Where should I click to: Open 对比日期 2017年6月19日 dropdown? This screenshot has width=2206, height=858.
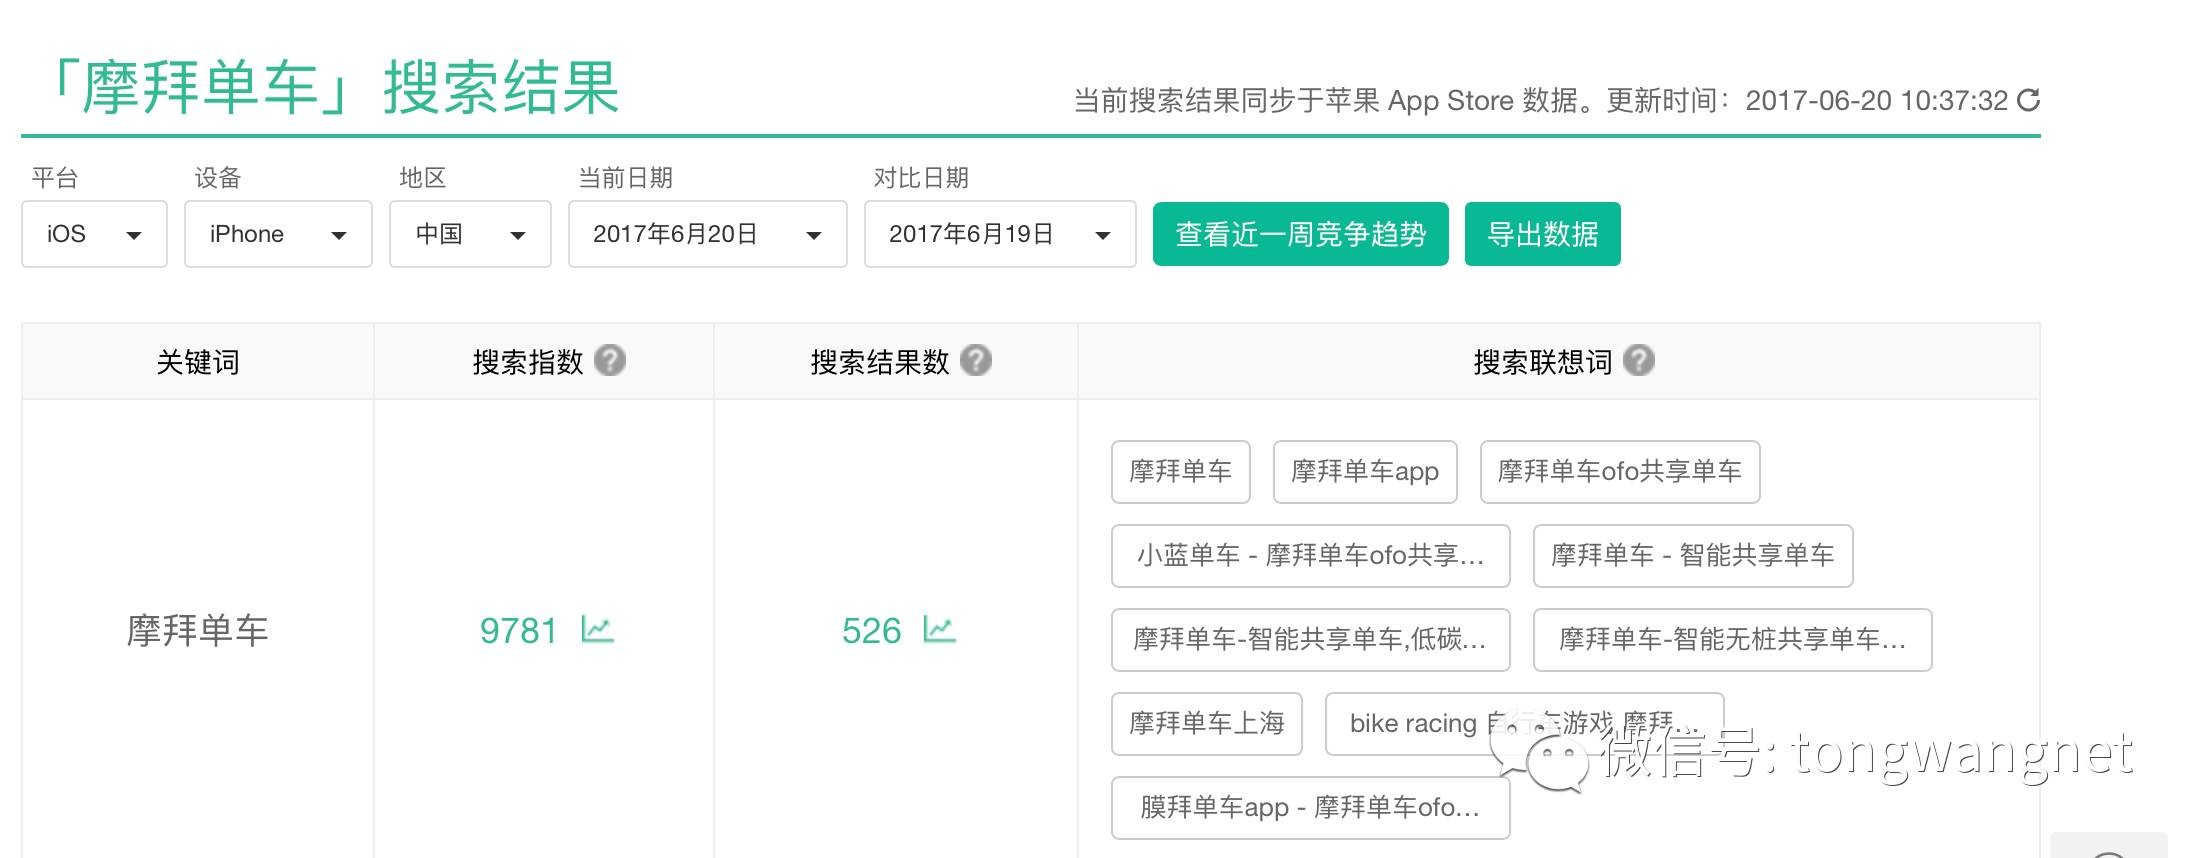1000,234
